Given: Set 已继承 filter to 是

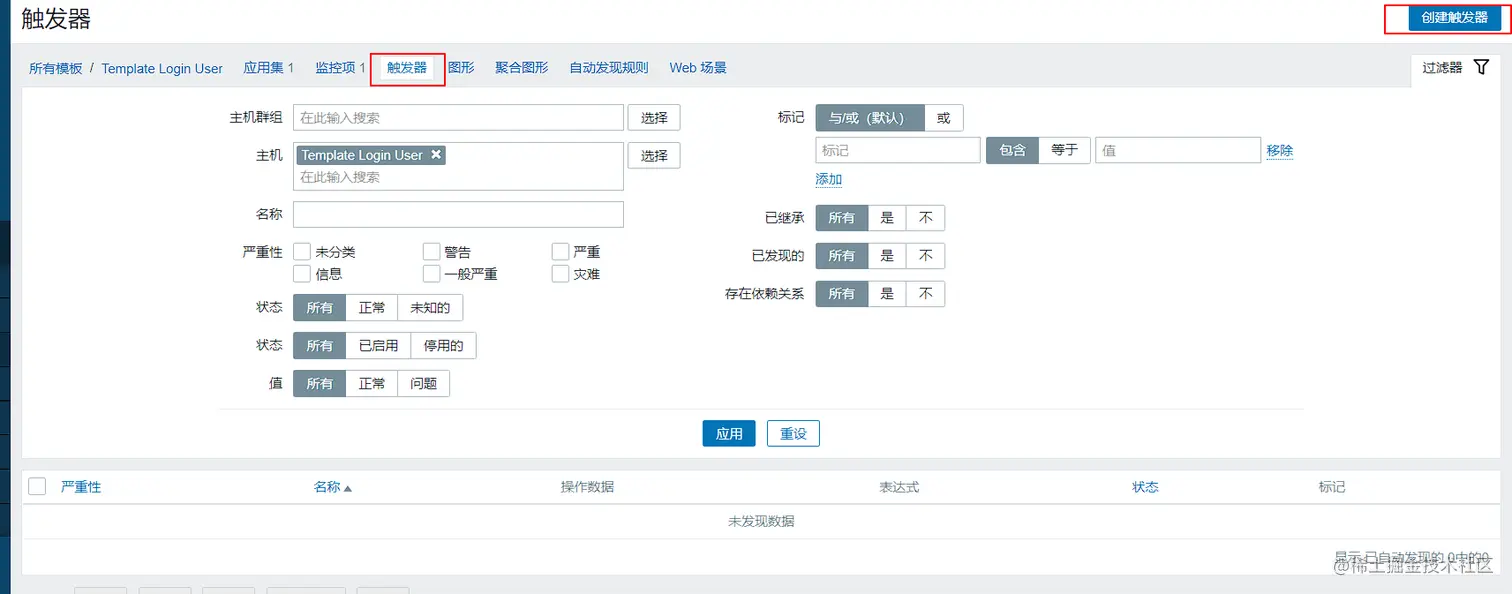Looking at the screenshot, I should coord(887,218).
